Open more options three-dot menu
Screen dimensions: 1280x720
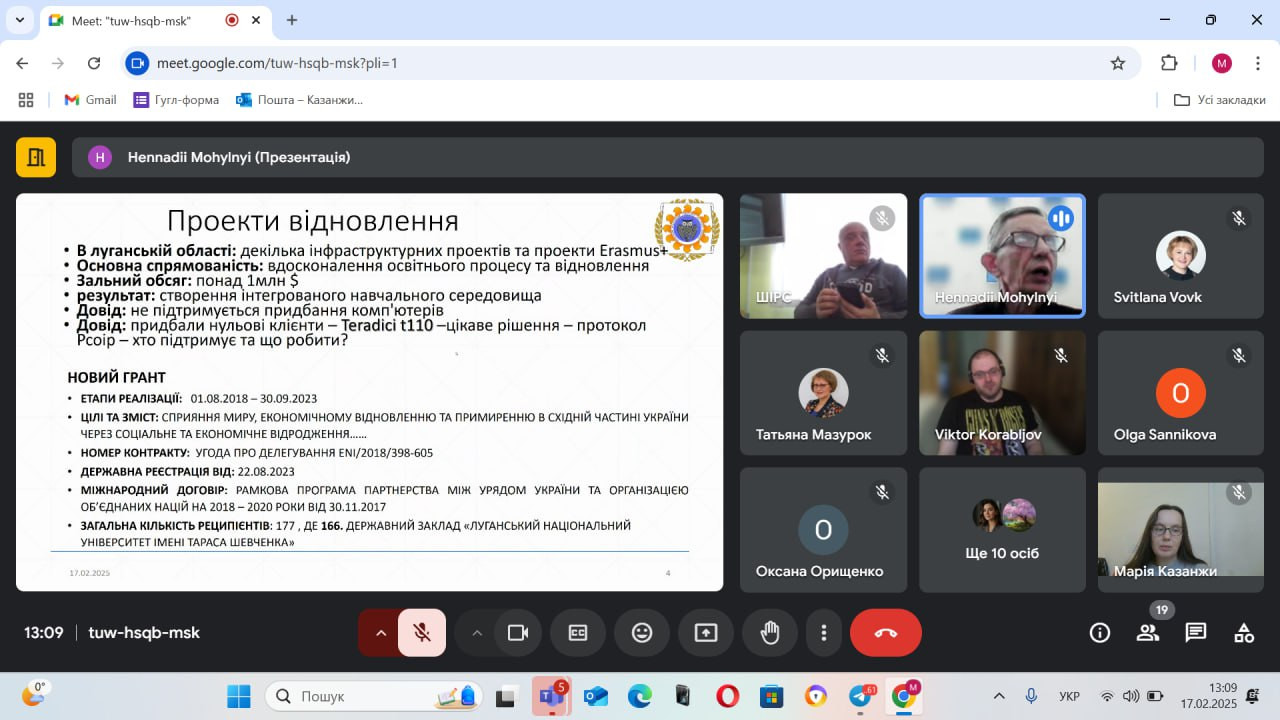click(x=823, y=633)
